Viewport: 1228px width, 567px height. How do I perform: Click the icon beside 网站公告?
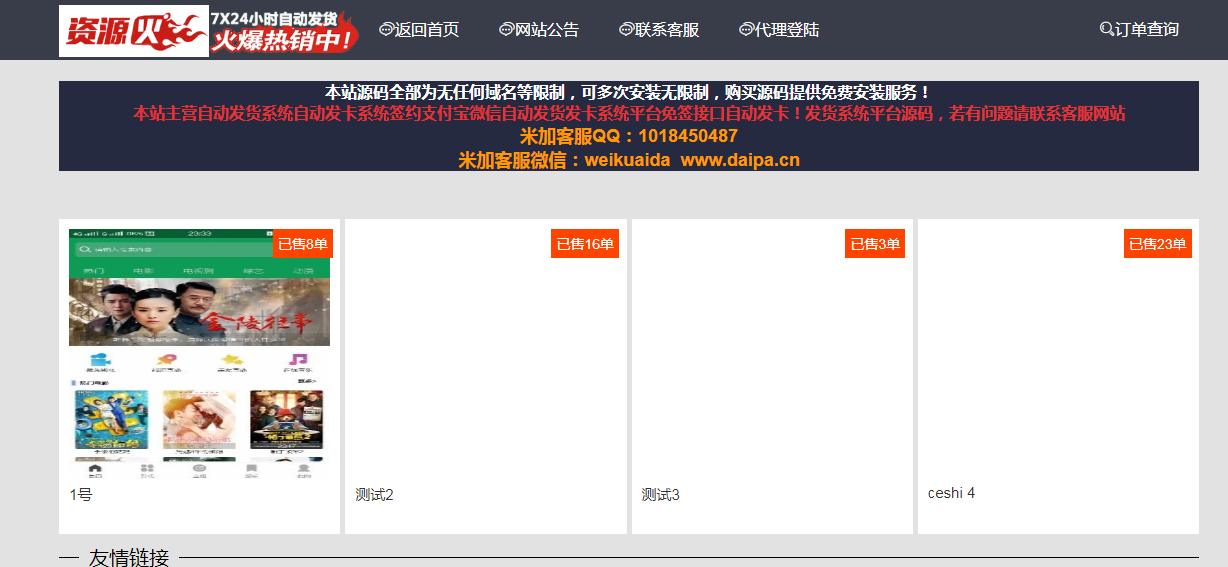point(506,30)
